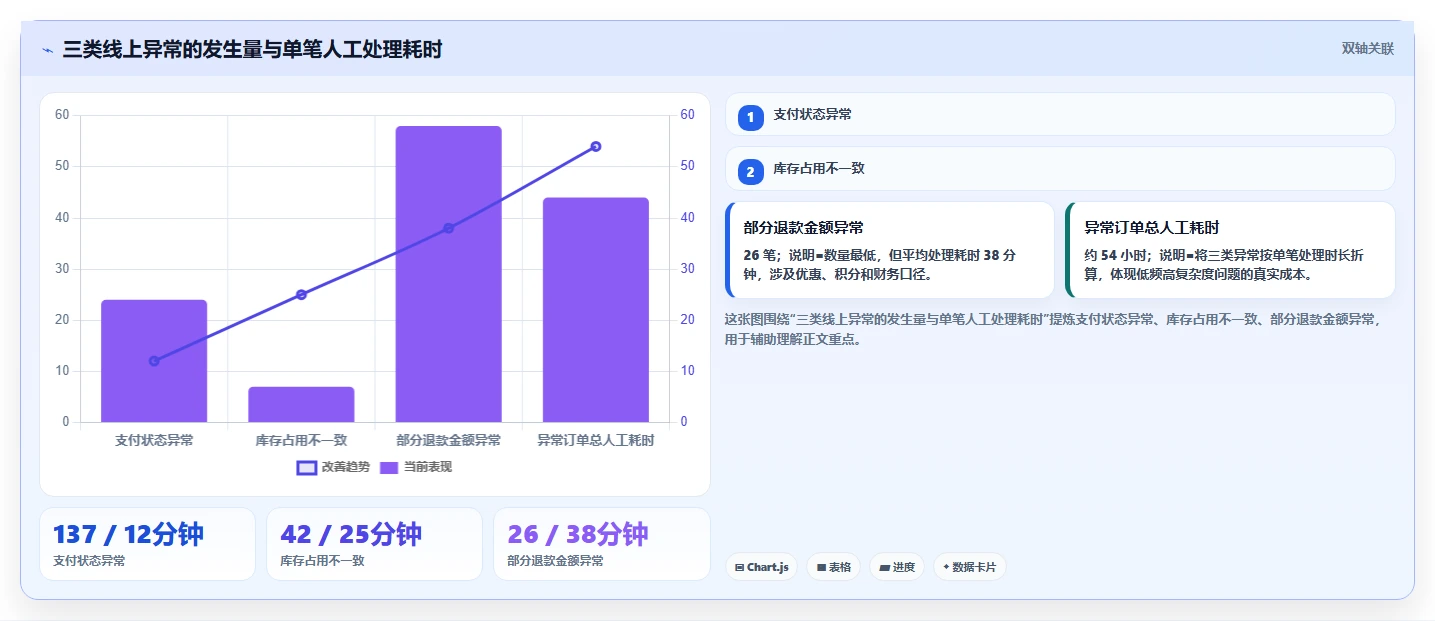Select list item 2 库存占用不一致
Screen dimensions: 1435x621
tap(1060, 169)
